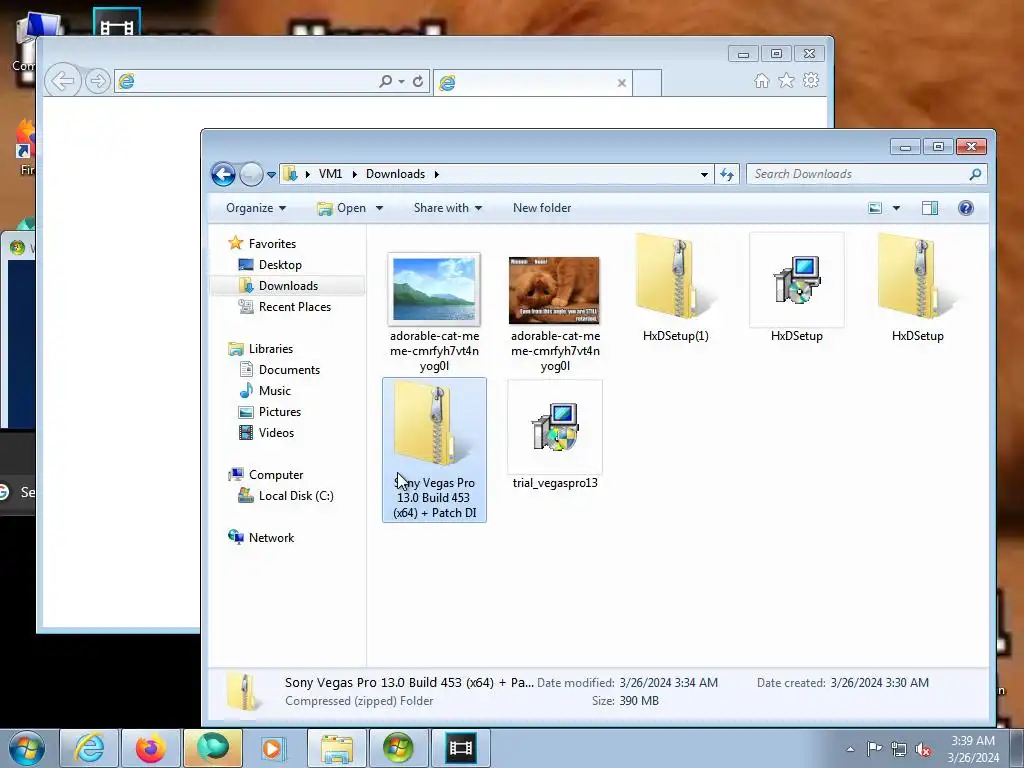Open the taskbar clock and date
The width and height of the screenshot is (1024, 768).
973,749
